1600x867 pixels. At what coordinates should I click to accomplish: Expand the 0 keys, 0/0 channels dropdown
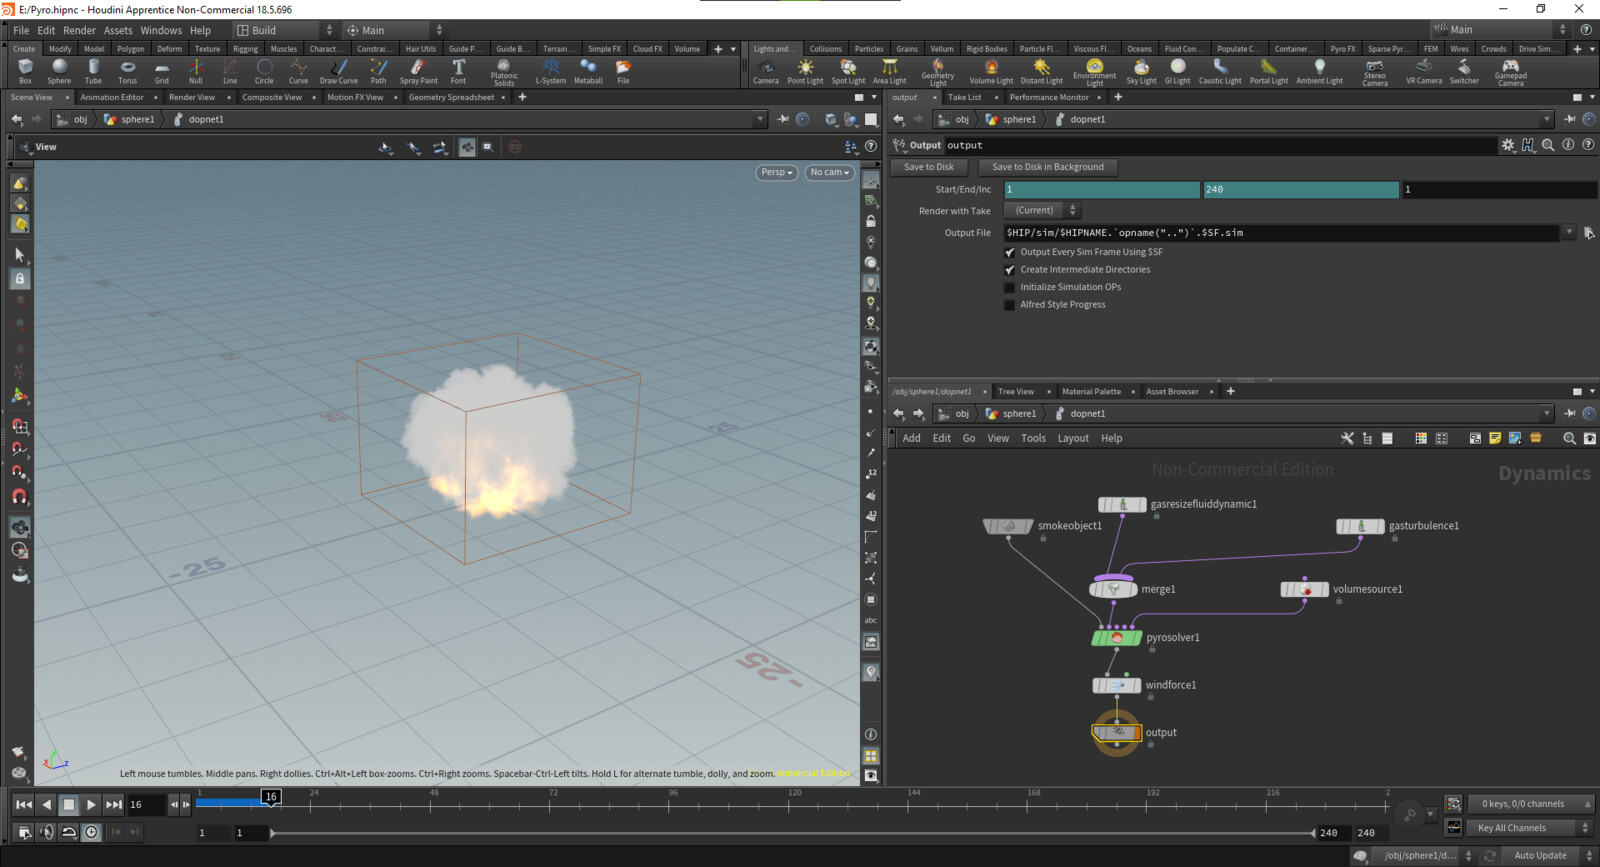pos(1531,804)
